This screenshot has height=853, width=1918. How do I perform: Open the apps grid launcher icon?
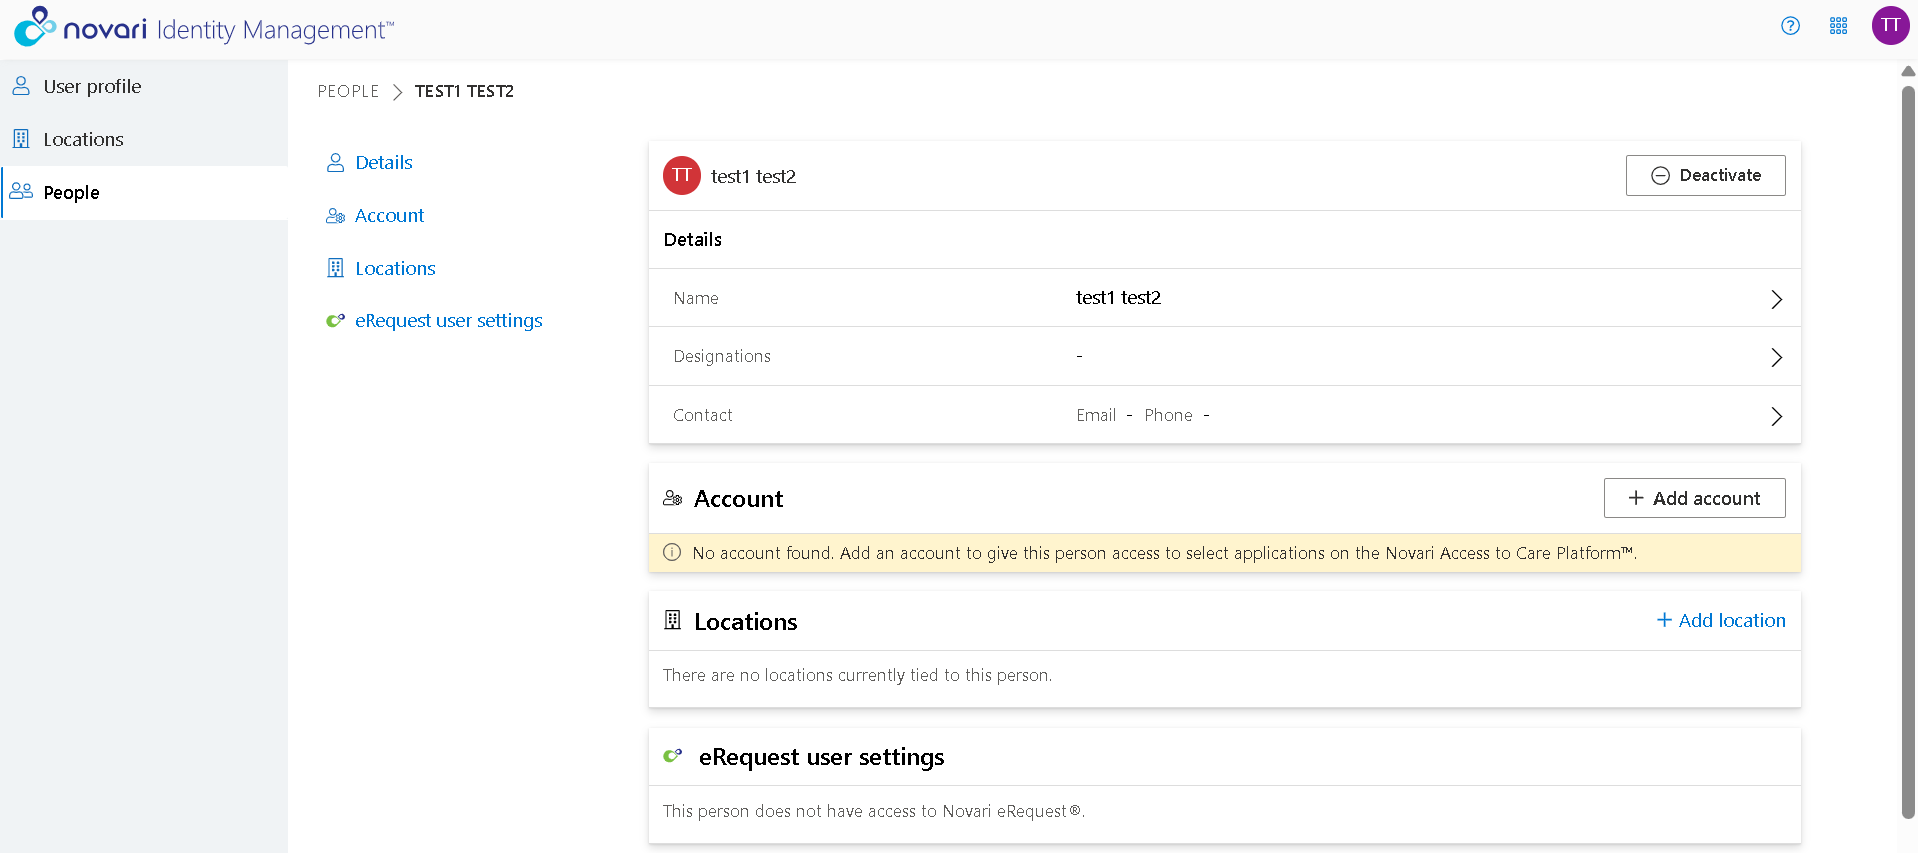pos(1838,26)
